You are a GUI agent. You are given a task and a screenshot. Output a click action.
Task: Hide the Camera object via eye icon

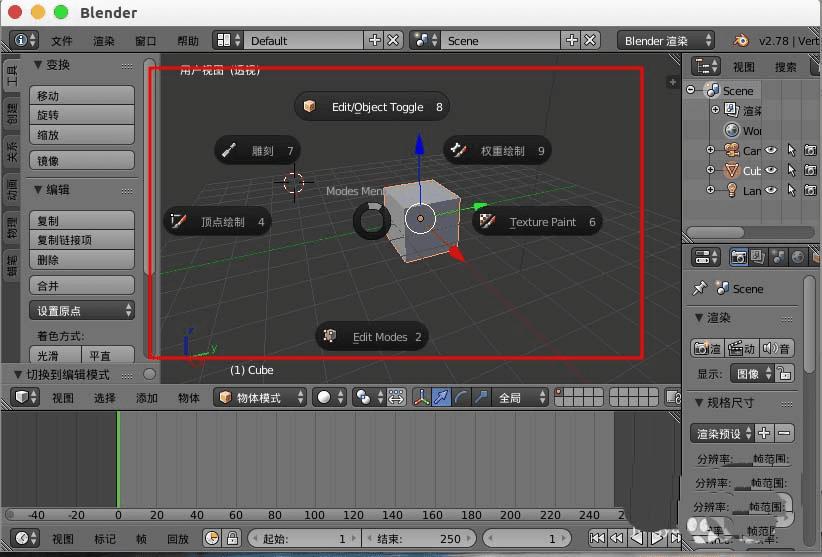click(771, 151)
